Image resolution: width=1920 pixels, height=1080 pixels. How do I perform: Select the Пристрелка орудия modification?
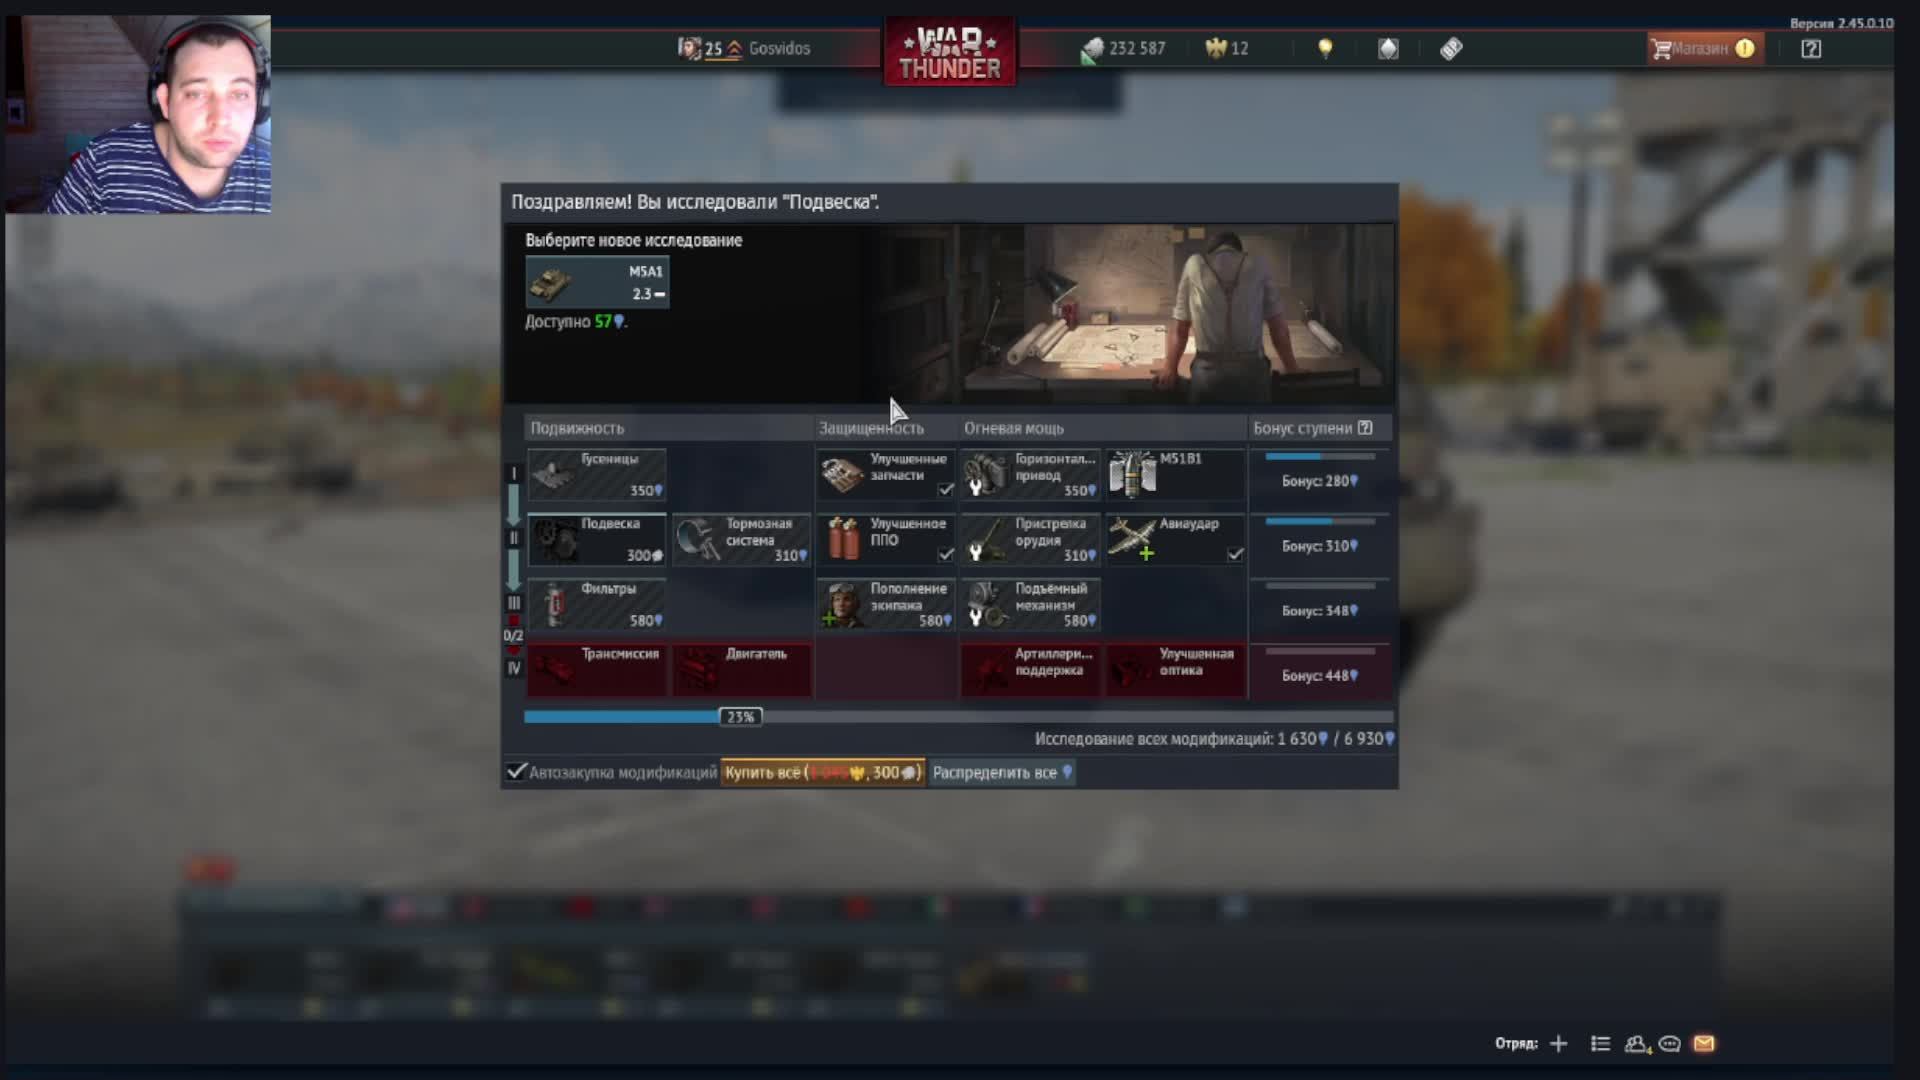click(1031, 539)
